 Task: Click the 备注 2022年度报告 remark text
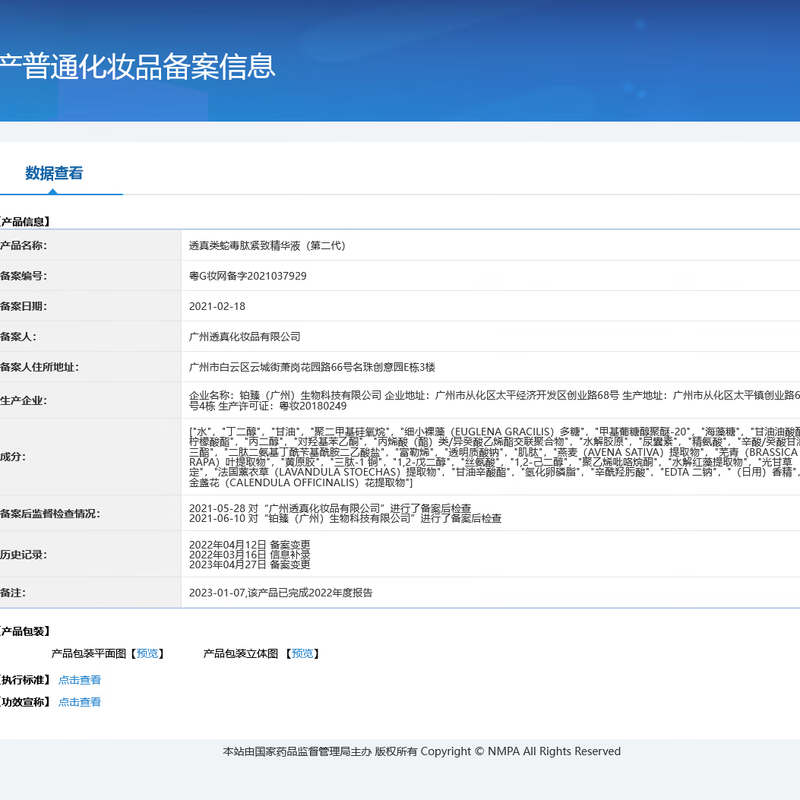point(281,592)
